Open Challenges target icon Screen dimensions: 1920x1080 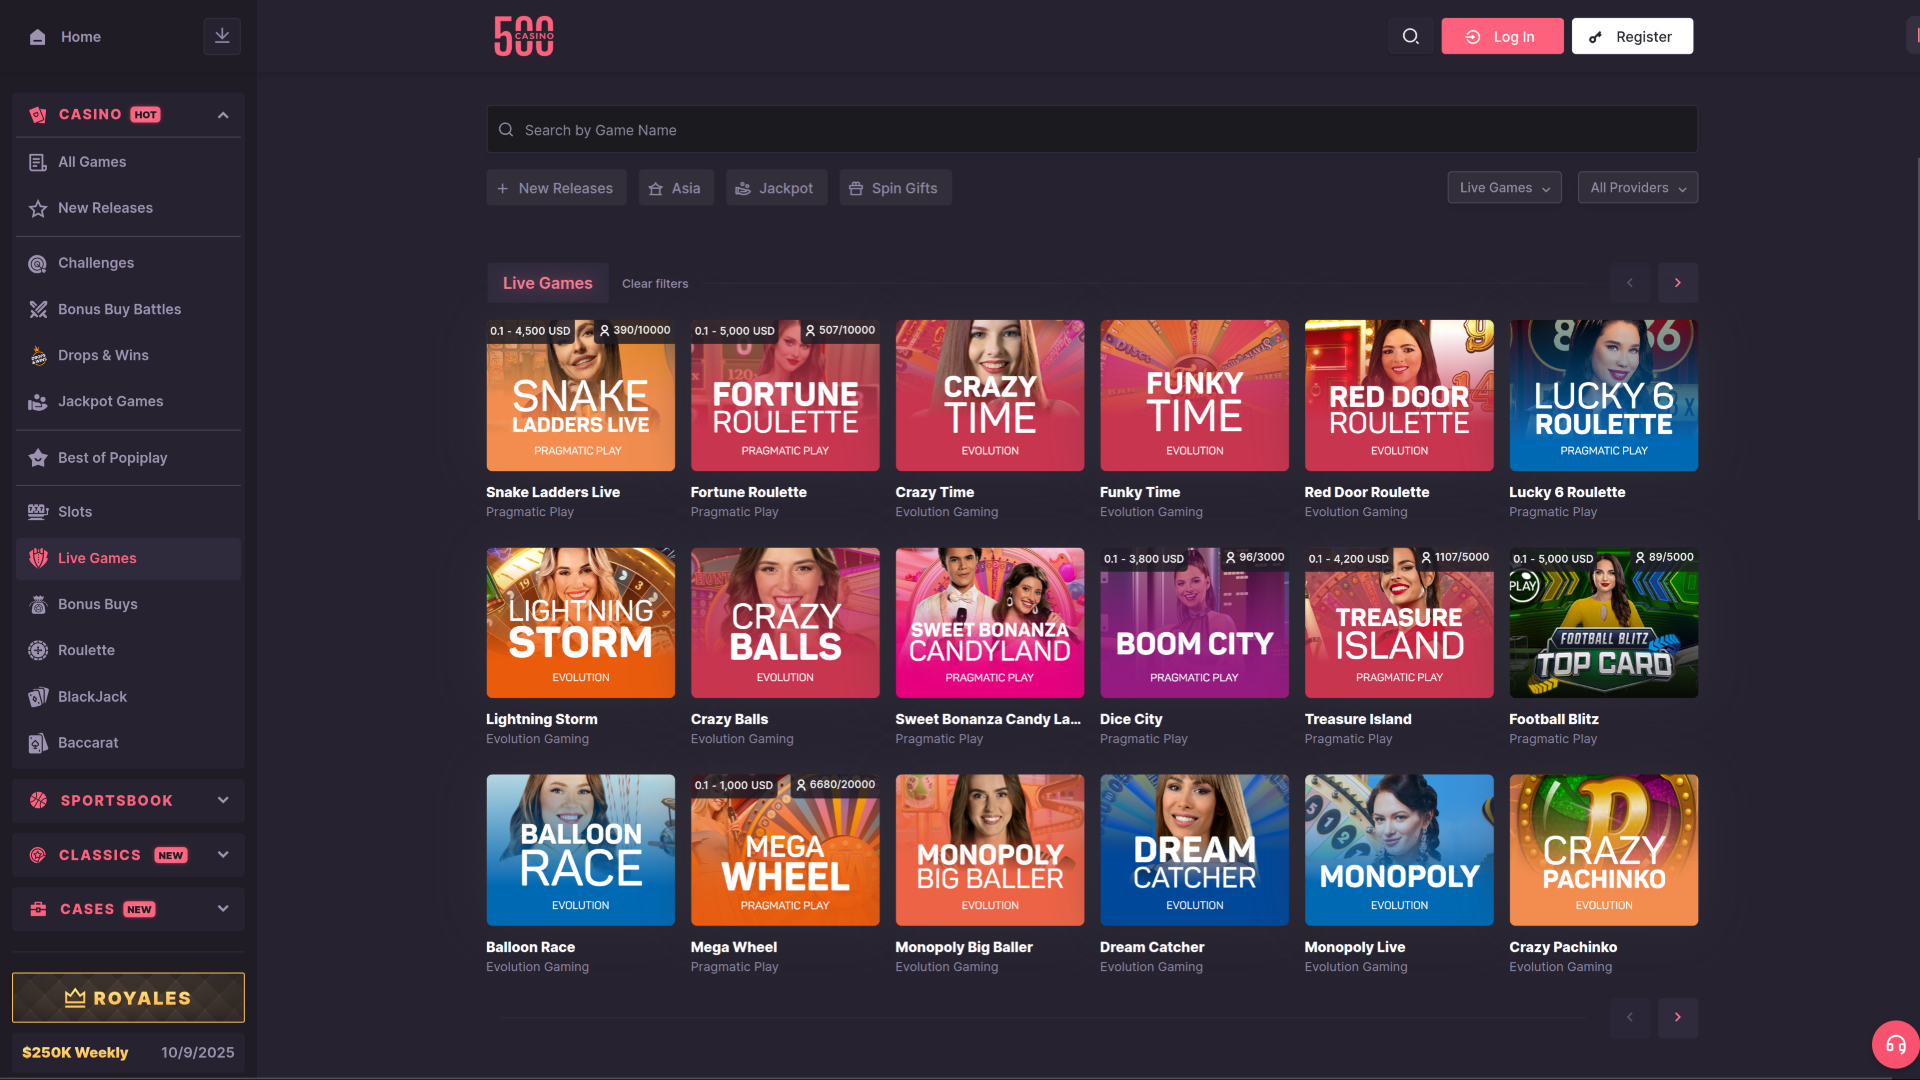point(38,263)
